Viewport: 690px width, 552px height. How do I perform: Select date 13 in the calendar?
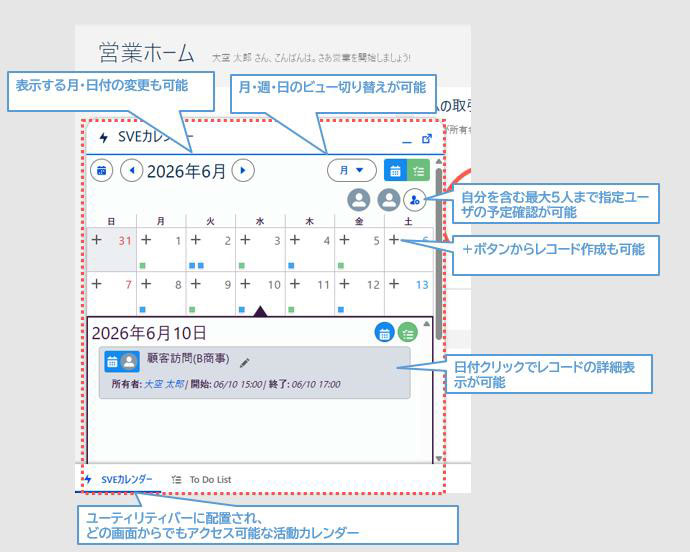422,285
